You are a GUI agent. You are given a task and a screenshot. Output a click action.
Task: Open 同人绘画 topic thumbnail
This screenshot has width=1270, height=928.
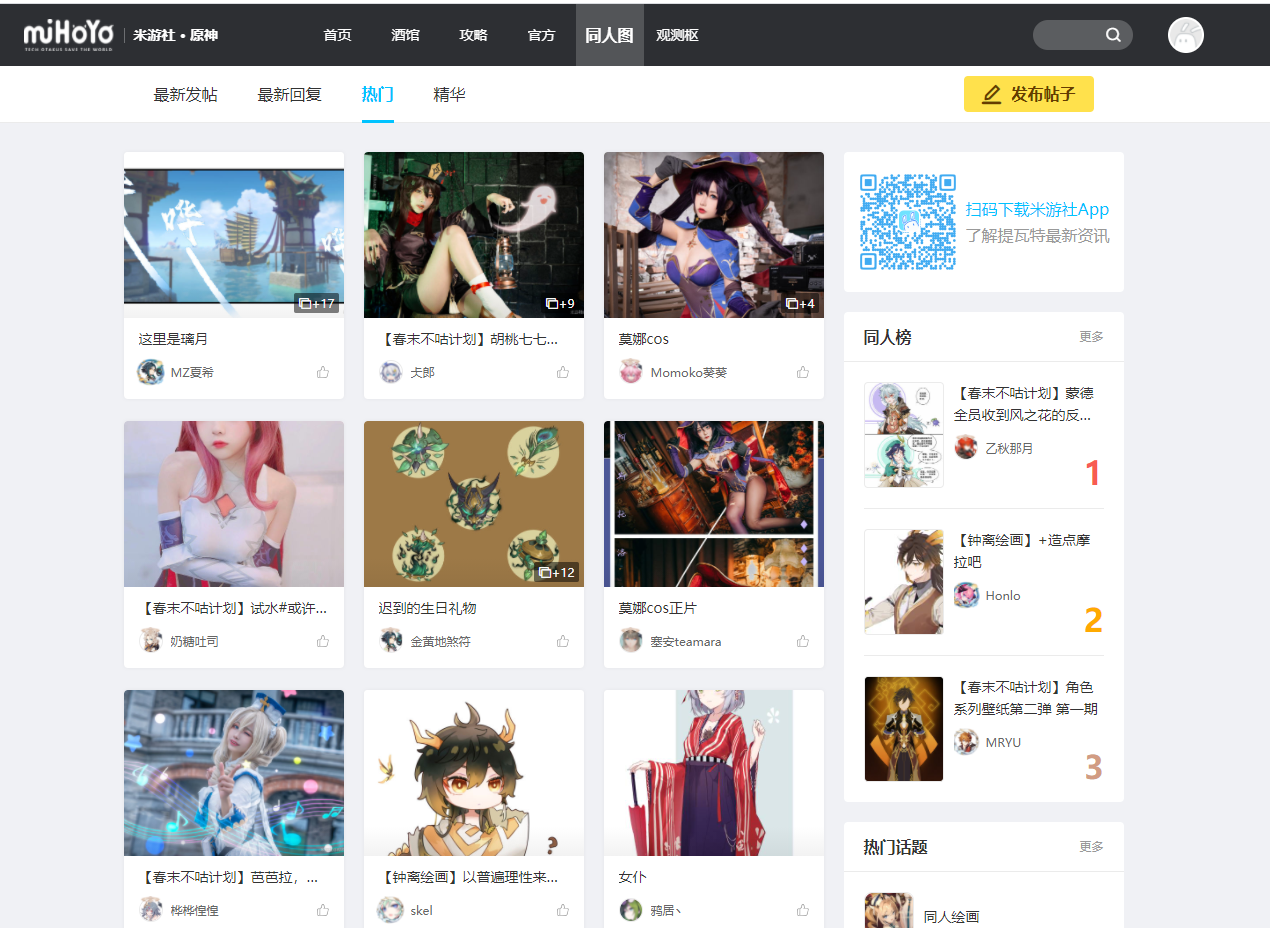pyautogui.click(x=889, y=910)
